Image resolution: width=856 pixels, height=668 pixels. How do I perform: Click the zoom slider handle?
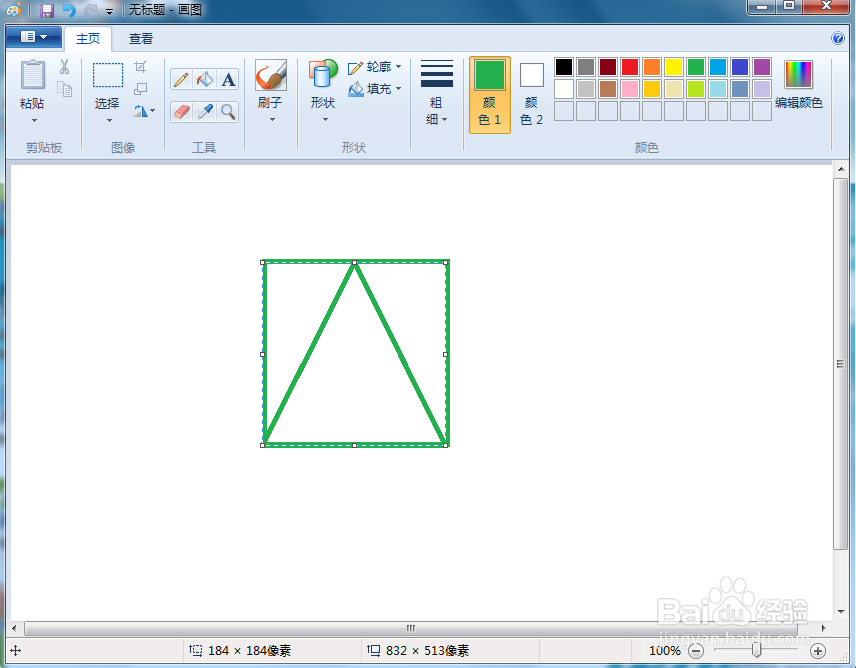pyautogui.click(x=757, y=650)
